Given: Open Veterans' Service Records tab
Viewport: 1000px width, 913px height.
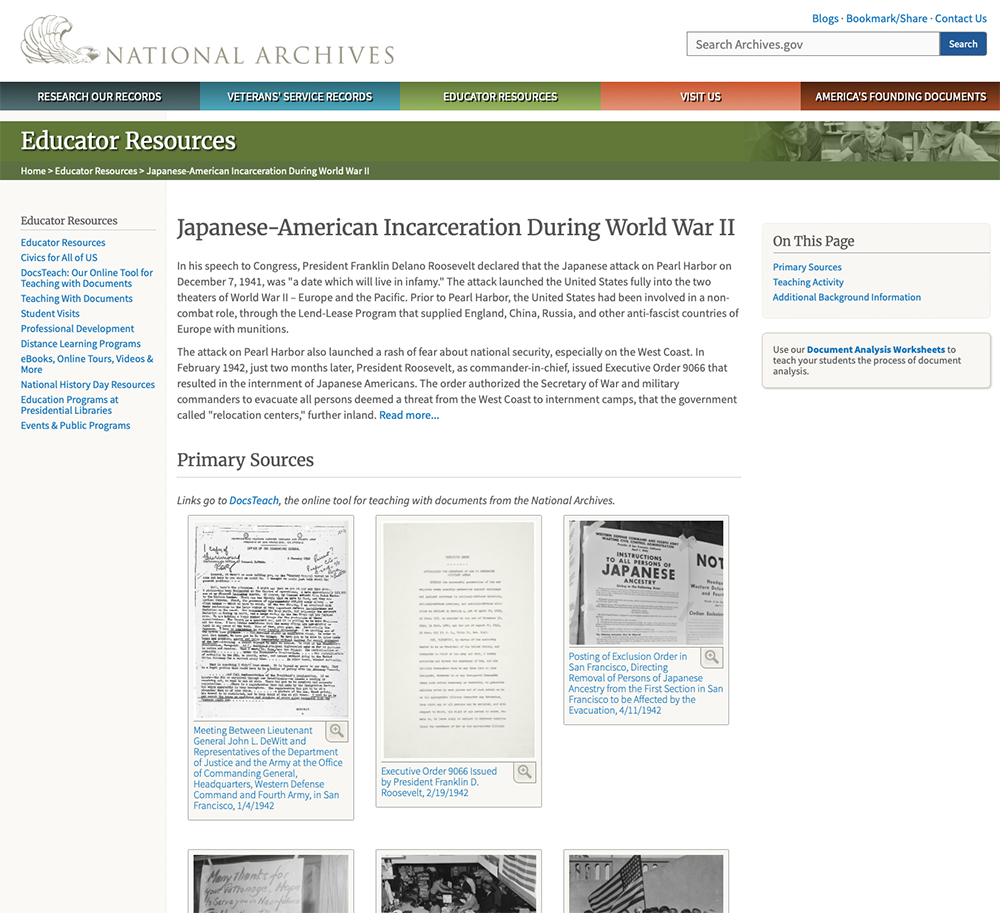Looking at the screenshot, I should pos(300,97).
